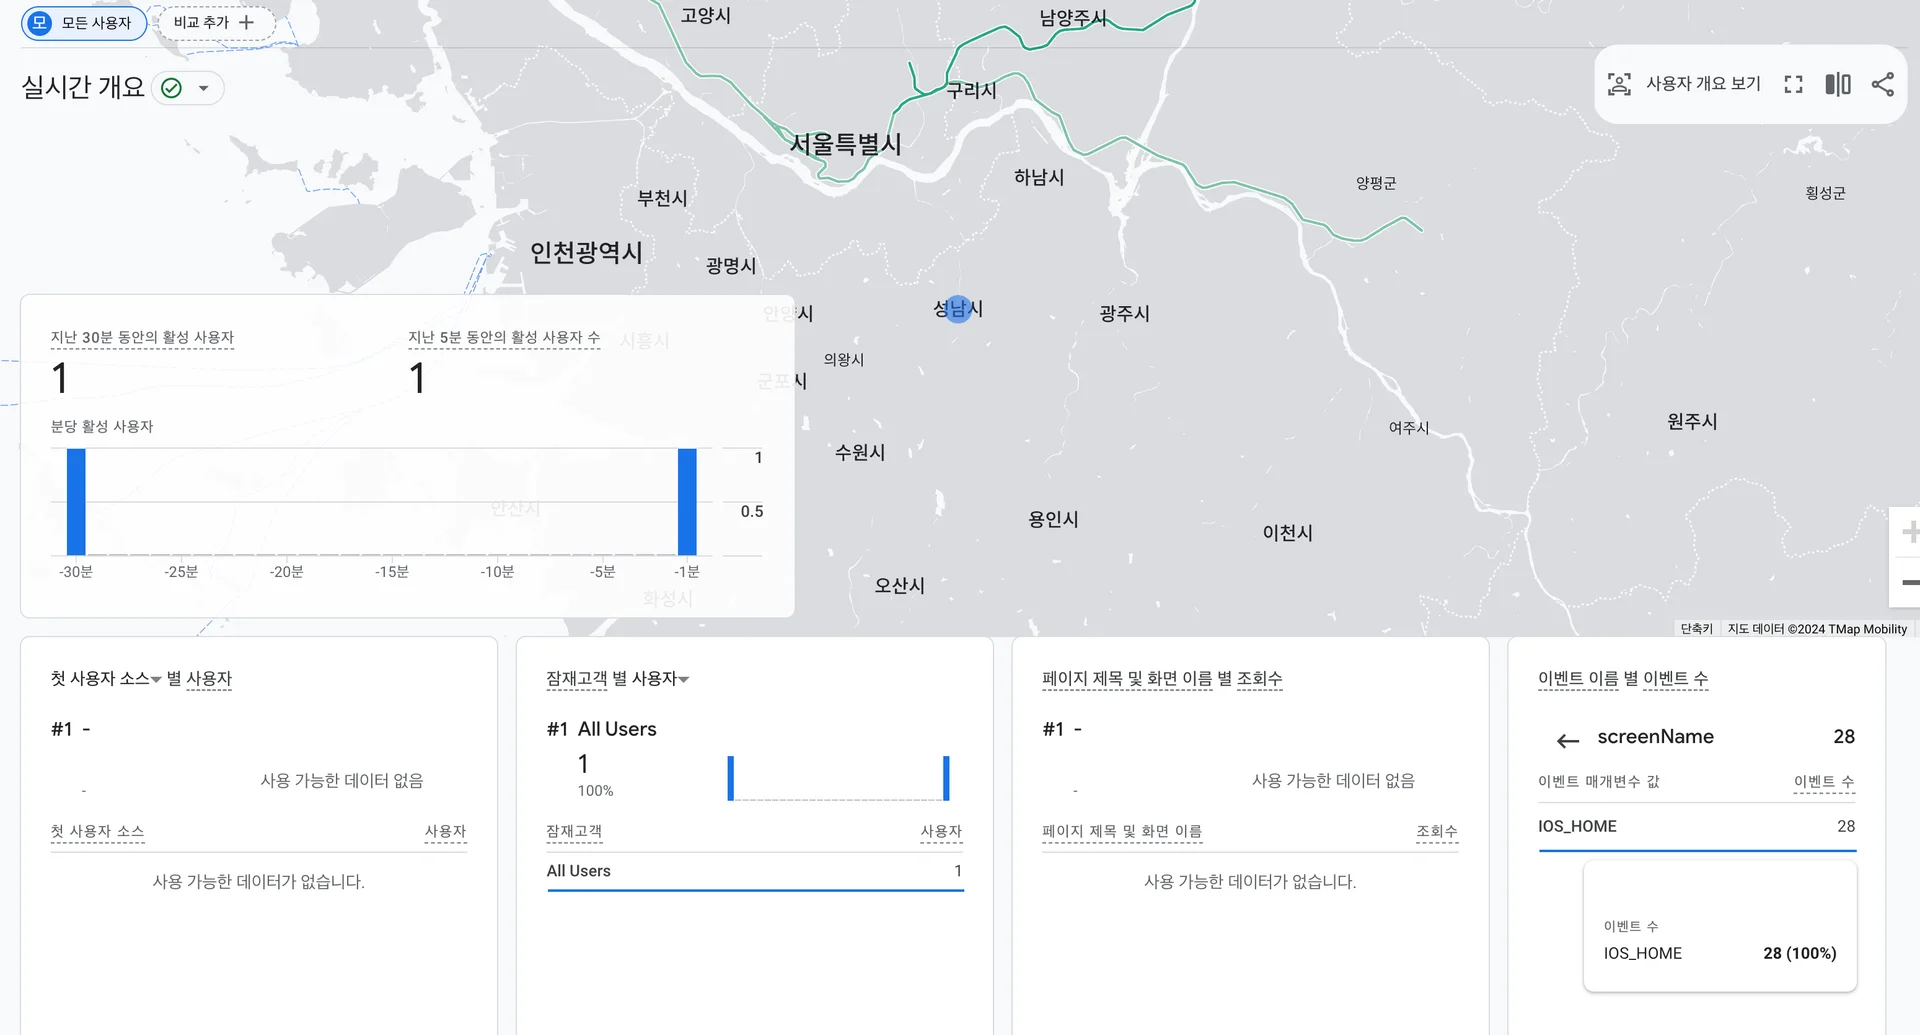Viewport: 1920px width, 1035px height.
Task: Zoom in on the map
Action: (x=1908, y=532)
